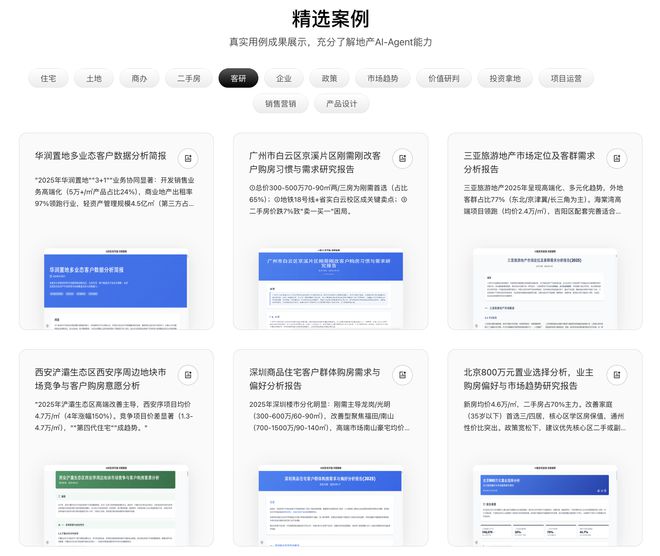Open share icon on 广州市白云区 card
Viewport: 660px width, 556px height.
(402, 159)
